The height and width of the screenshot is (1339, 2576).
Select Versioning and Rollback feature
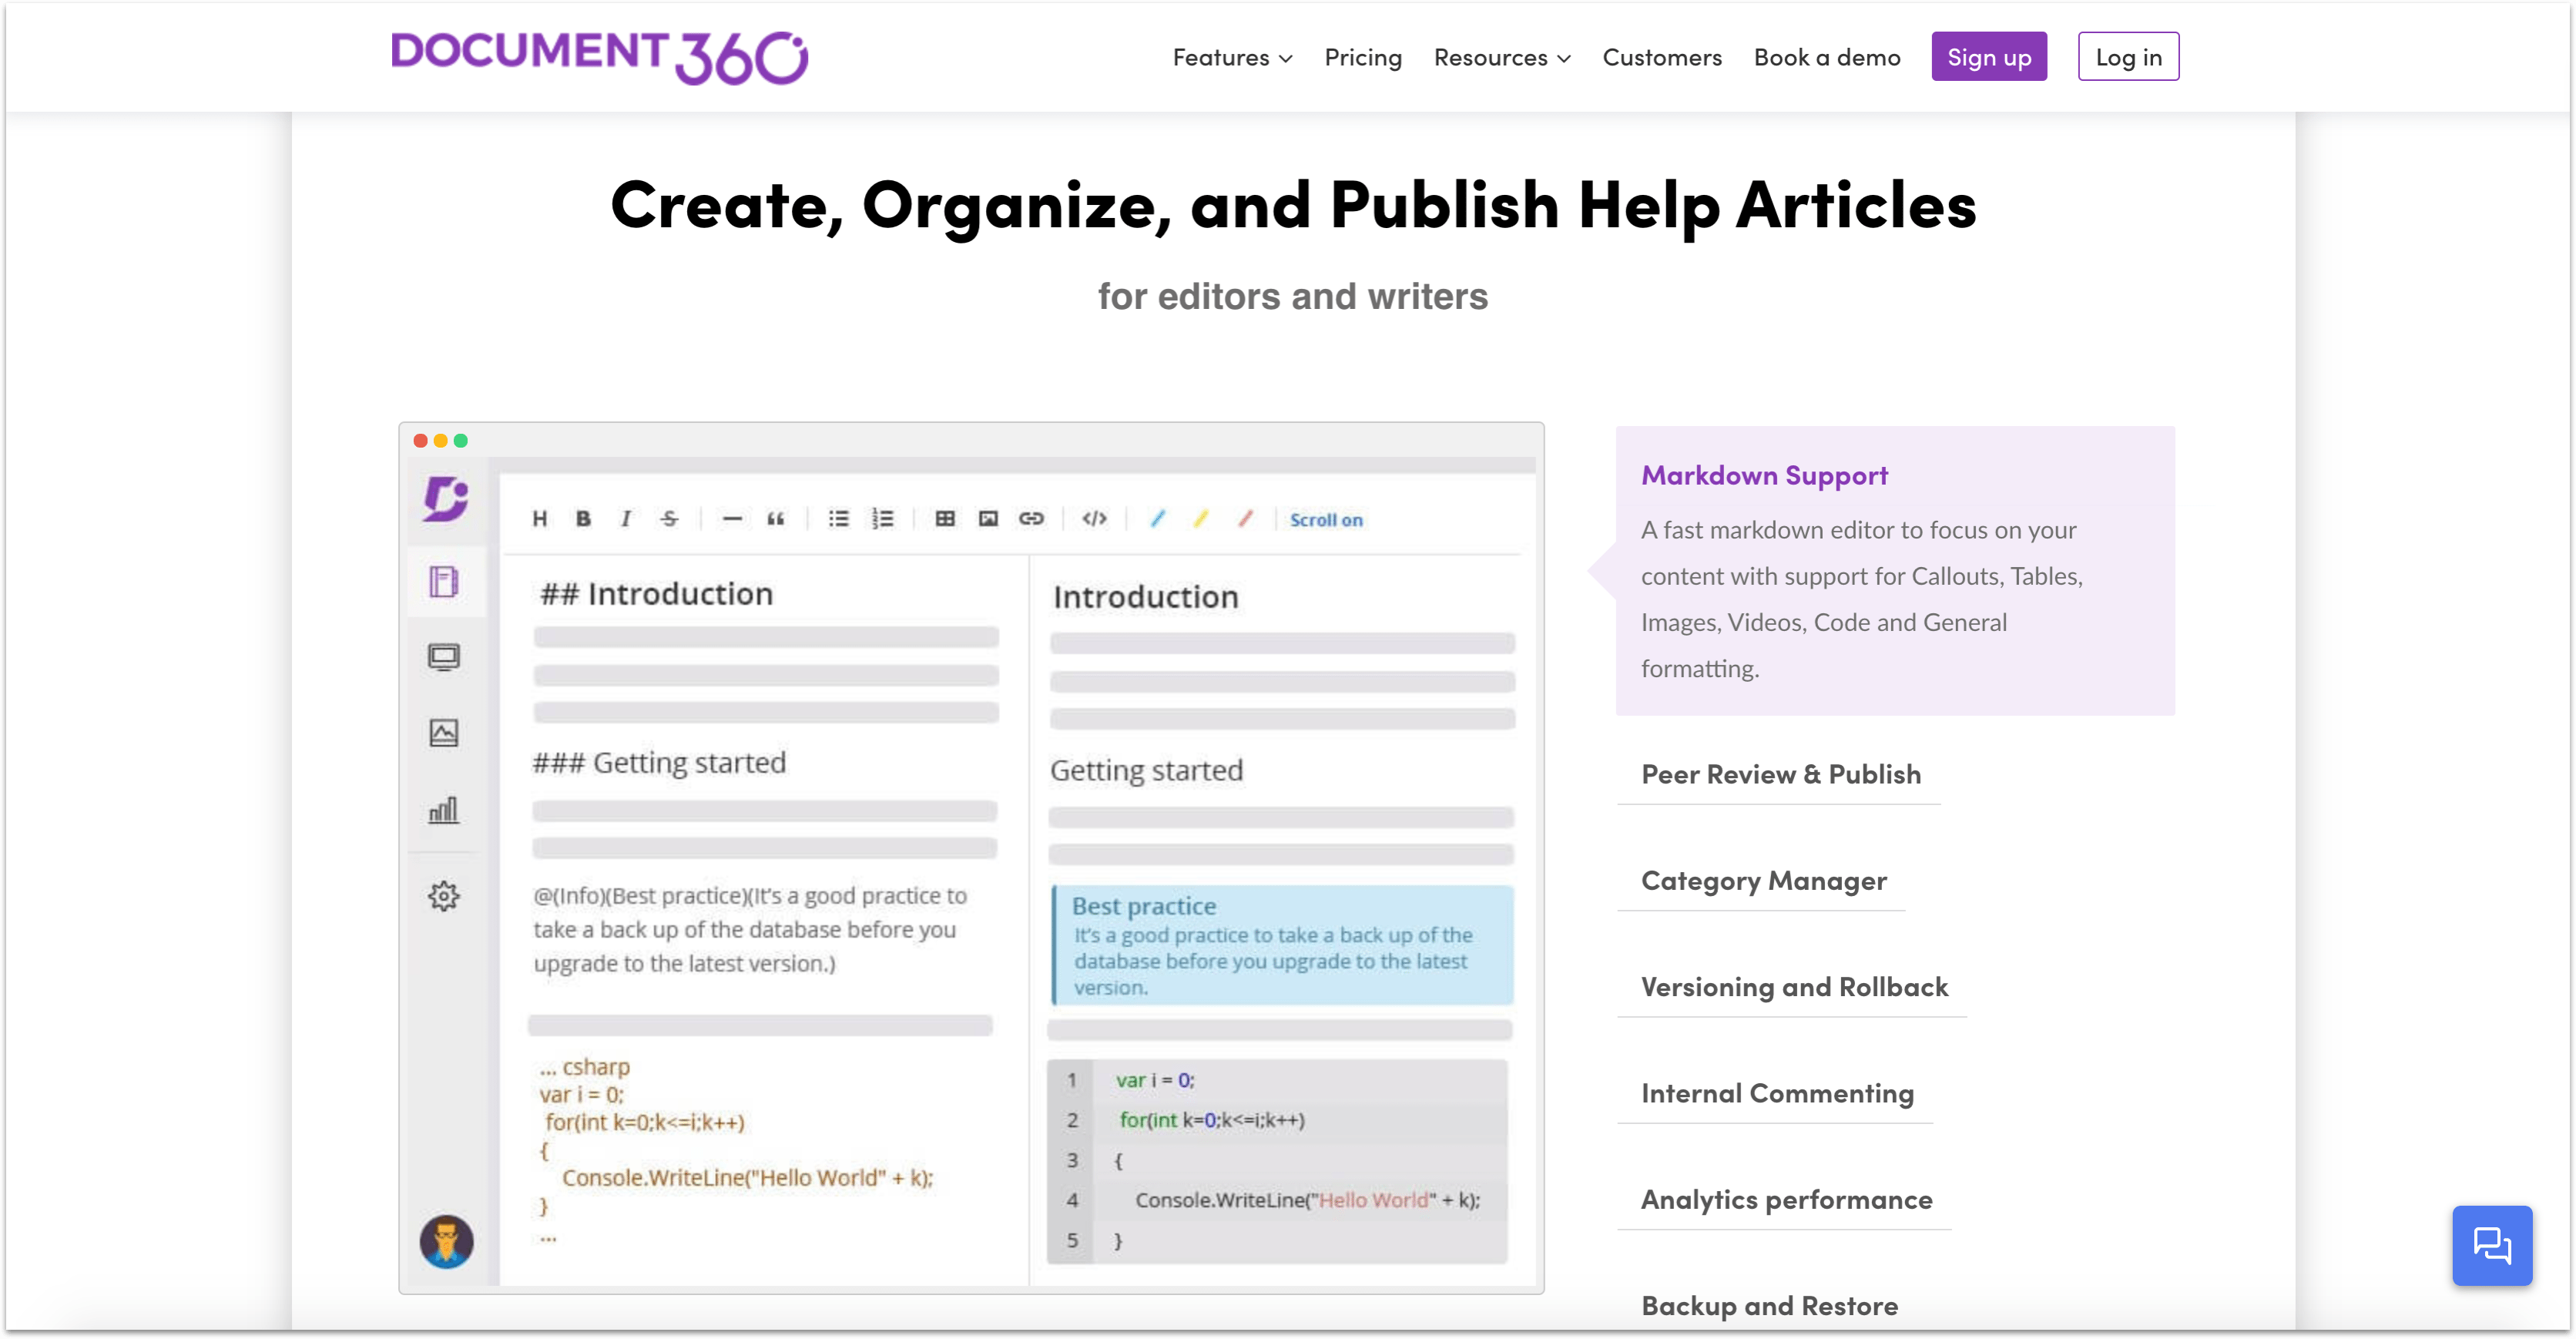(x=1794, y=987)
